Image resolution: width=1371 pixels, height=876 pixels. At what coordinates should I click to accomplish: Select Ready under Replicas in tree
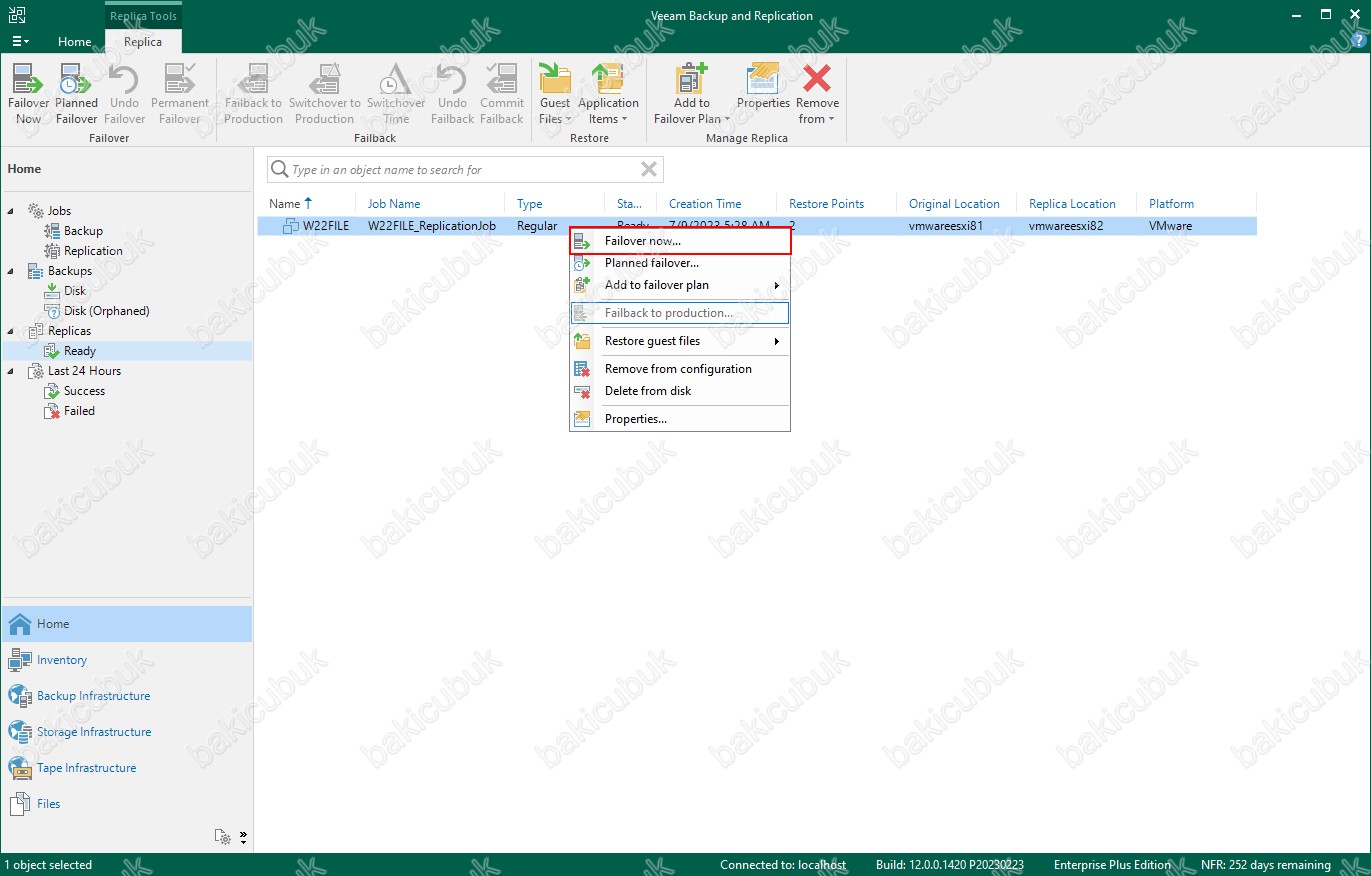80,351
